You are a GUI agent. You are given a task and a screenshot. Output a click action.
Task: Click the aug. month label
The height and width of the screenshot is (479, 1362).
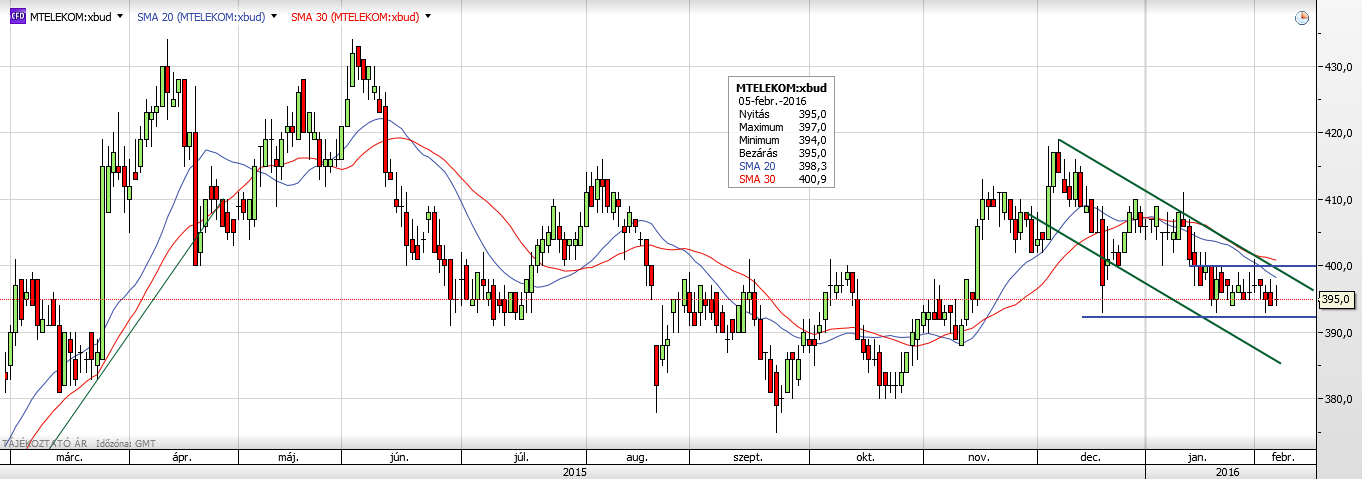coord(636,457)
